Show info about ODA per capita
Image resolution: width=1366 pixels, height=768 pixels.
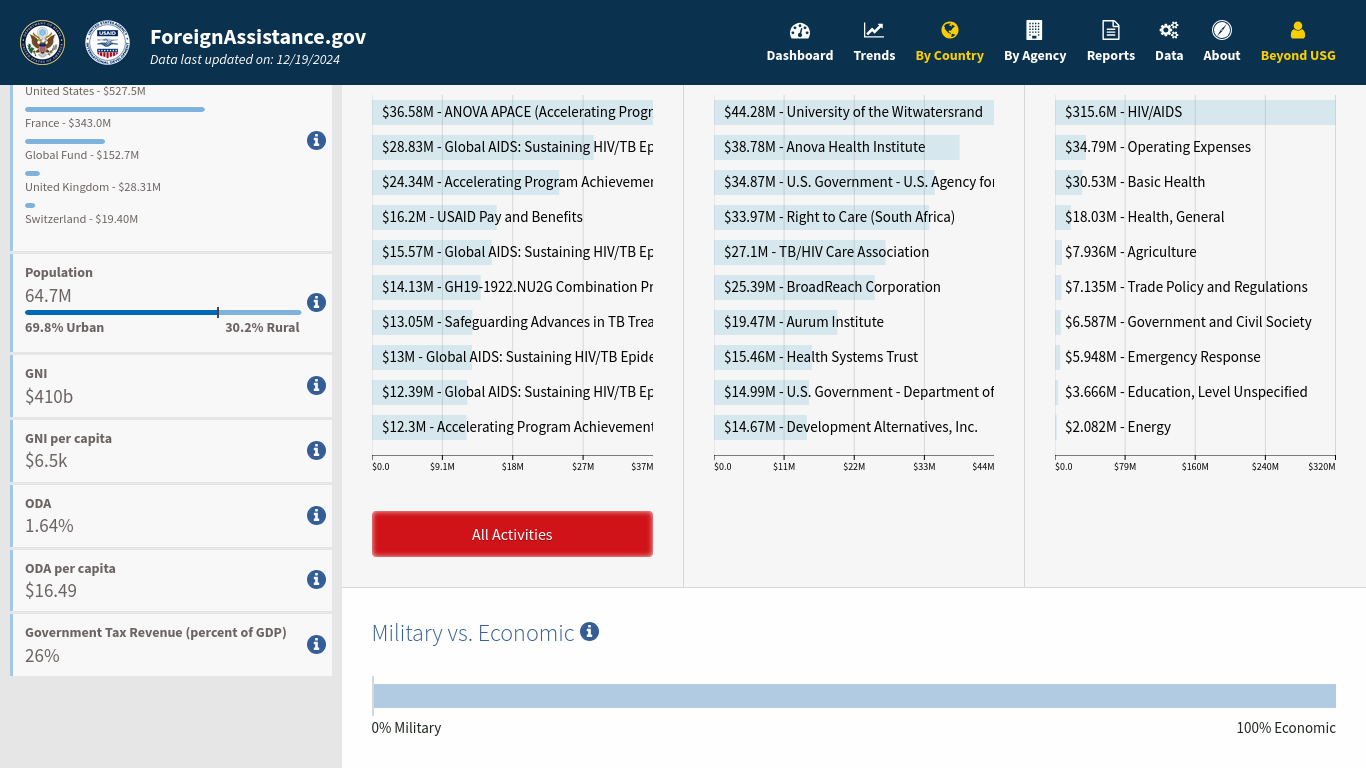[316, 579]
